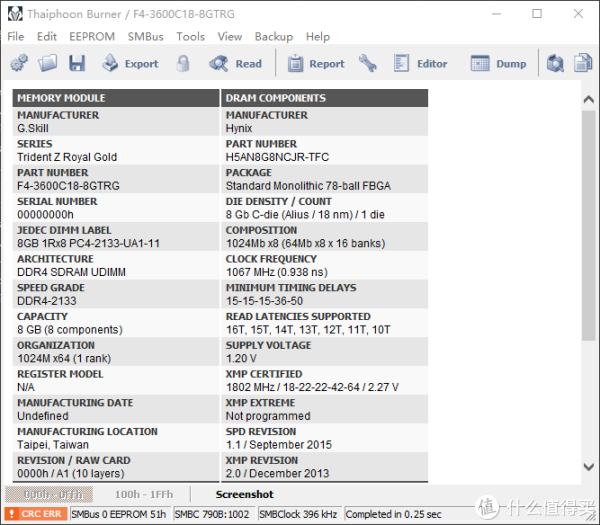Click the 1024Mb x8 composition value
Viewport: 600px width, 525px height.
(305, 243)
